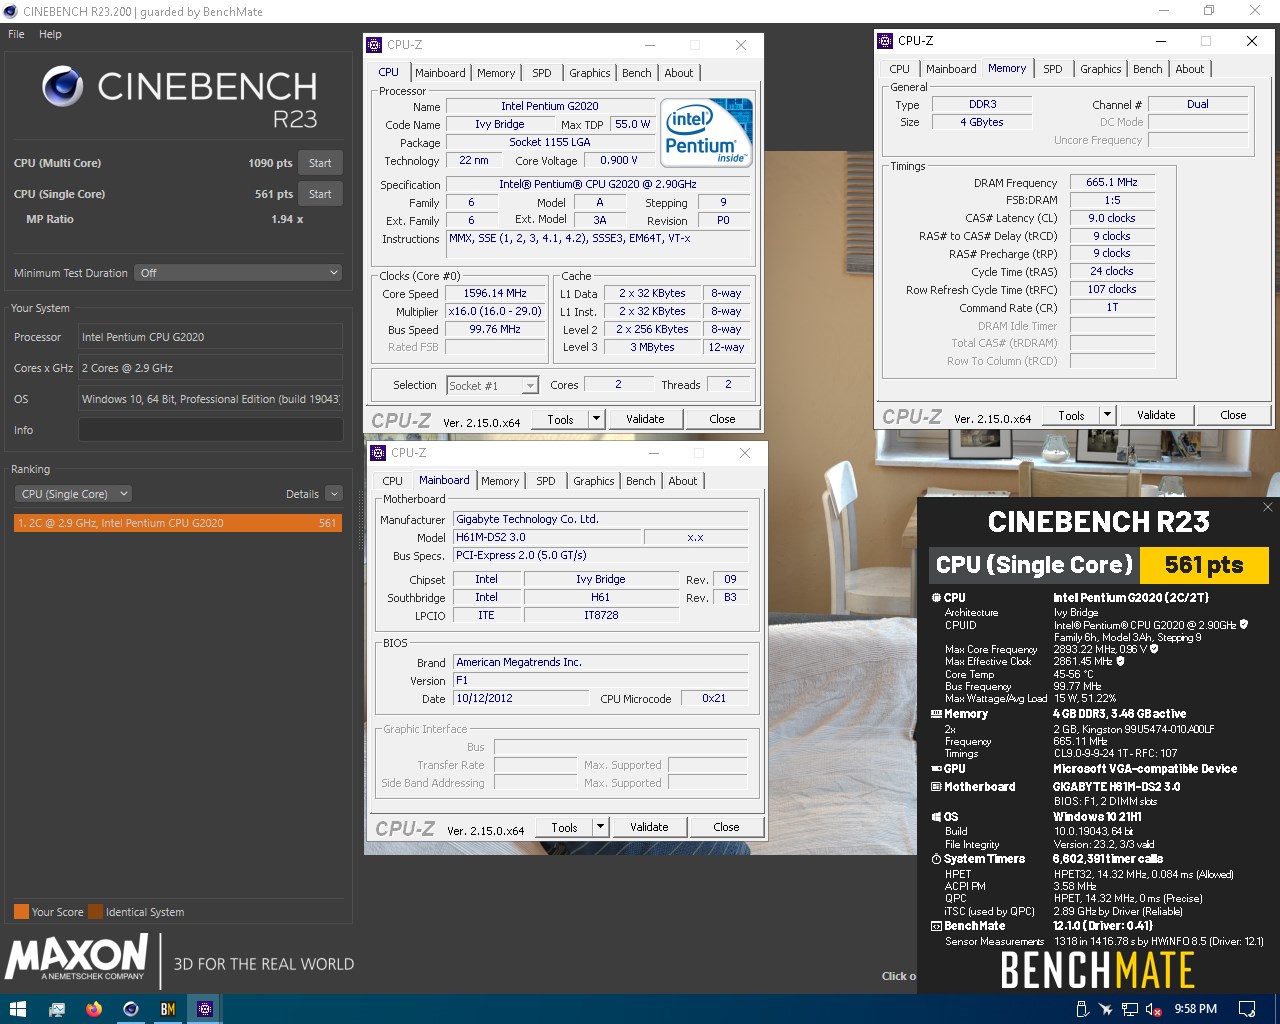Viewport: 1280px width, 1024px height.
Task: Open the system monitor taskbar icon
Action: tap(57, 1009)
